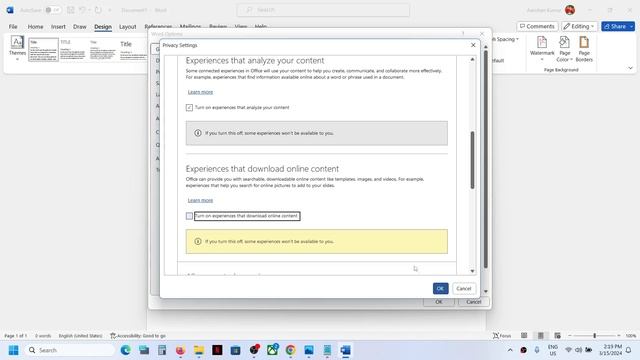This screenshot has height=360, width=640.
Task: Open the Themes gallery
Action: [x=17, y=48]
